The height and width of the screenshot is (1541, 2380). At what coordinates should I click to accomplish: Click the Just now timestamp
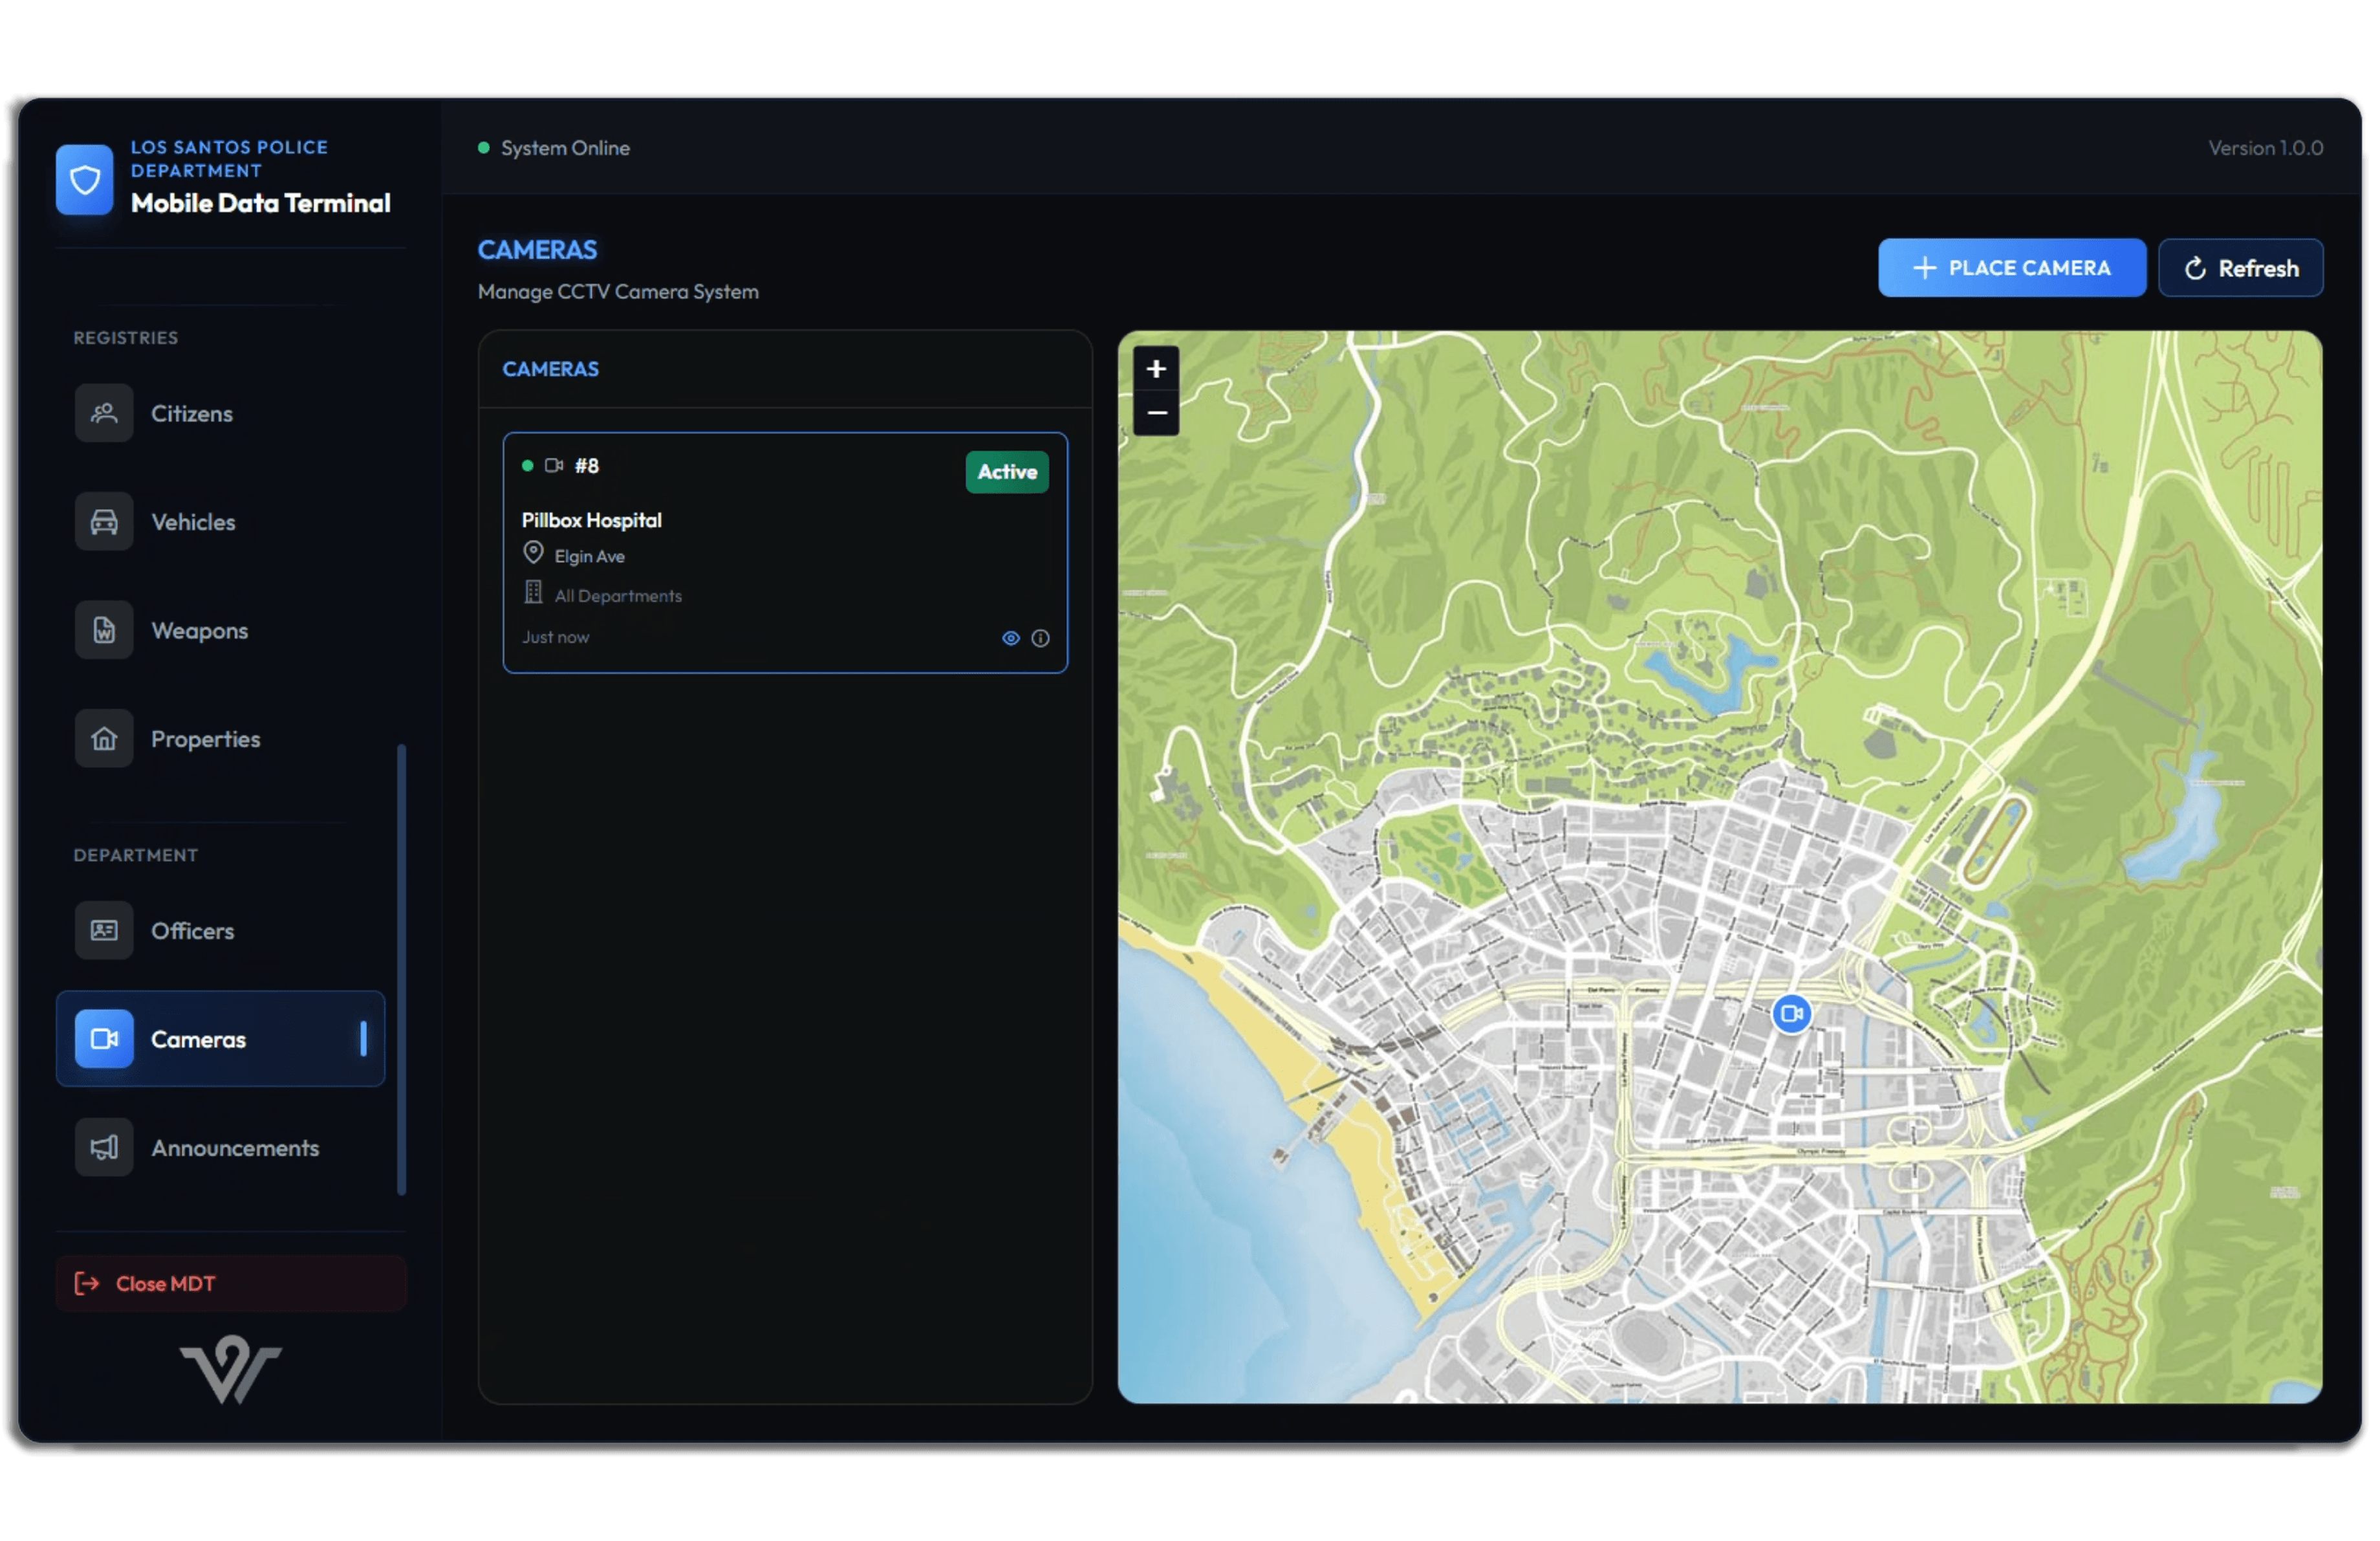(555, 637)
